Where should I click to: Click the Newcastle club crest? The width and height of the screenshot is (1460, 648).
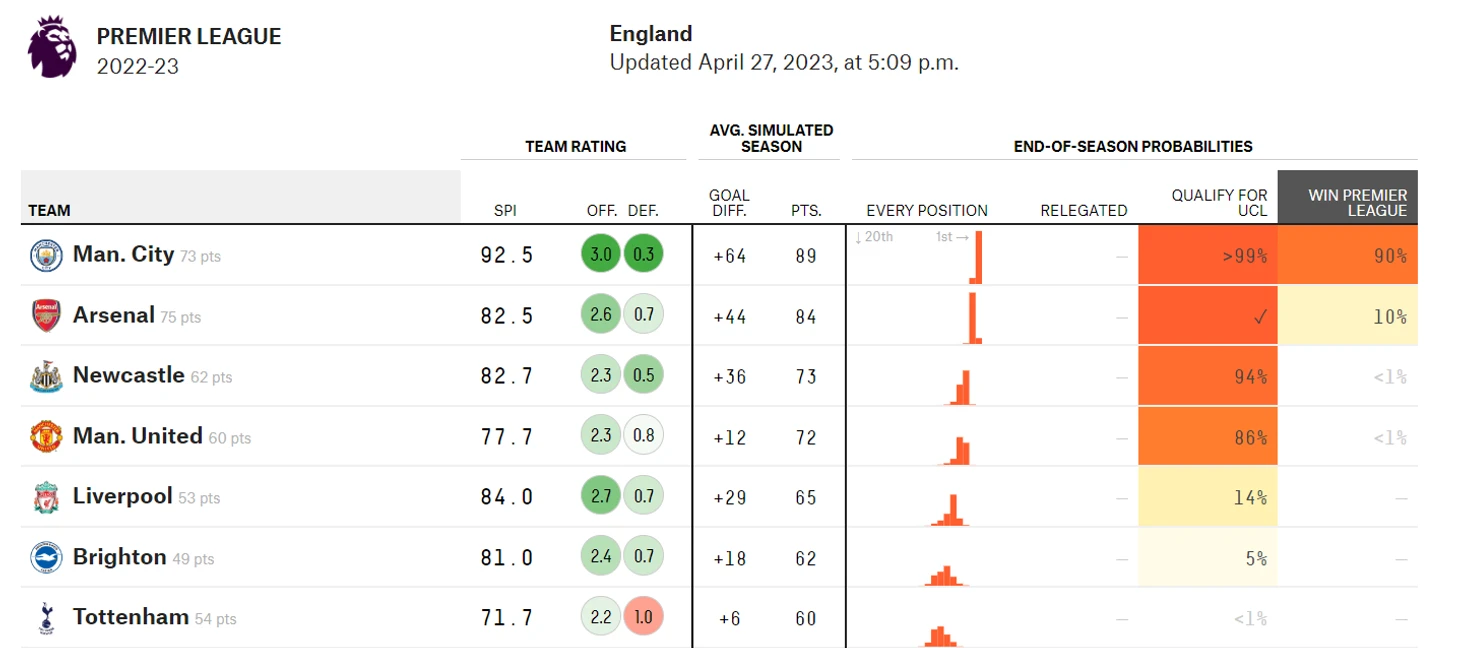pyautogui.click(x=46, y=377)
